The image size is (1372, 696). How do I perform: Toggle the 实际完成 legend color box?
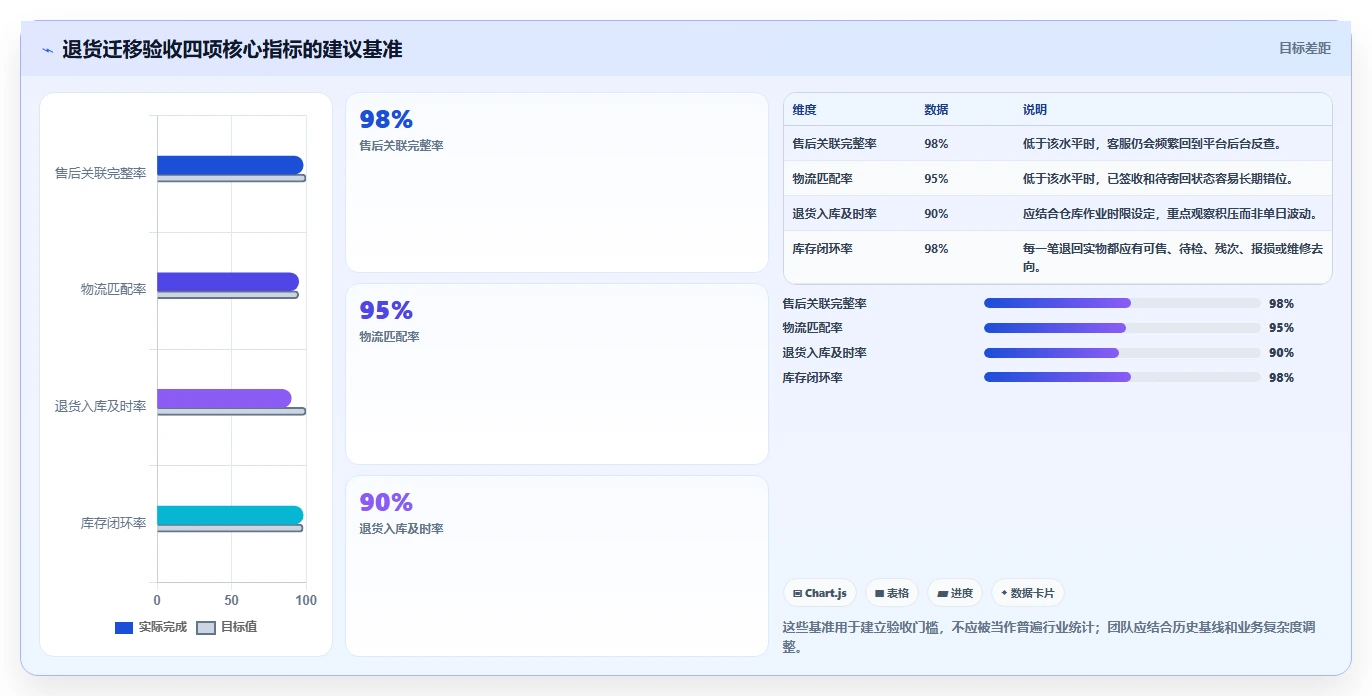click(124, 628)
